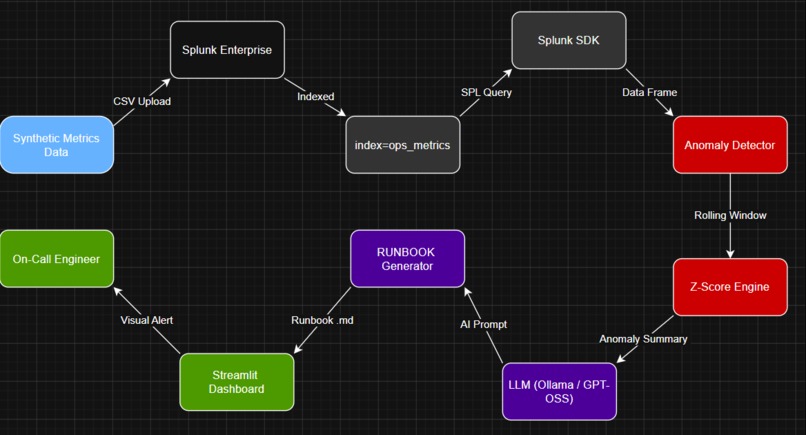Click the Visual Alert edge label

[x=146, y=320]
